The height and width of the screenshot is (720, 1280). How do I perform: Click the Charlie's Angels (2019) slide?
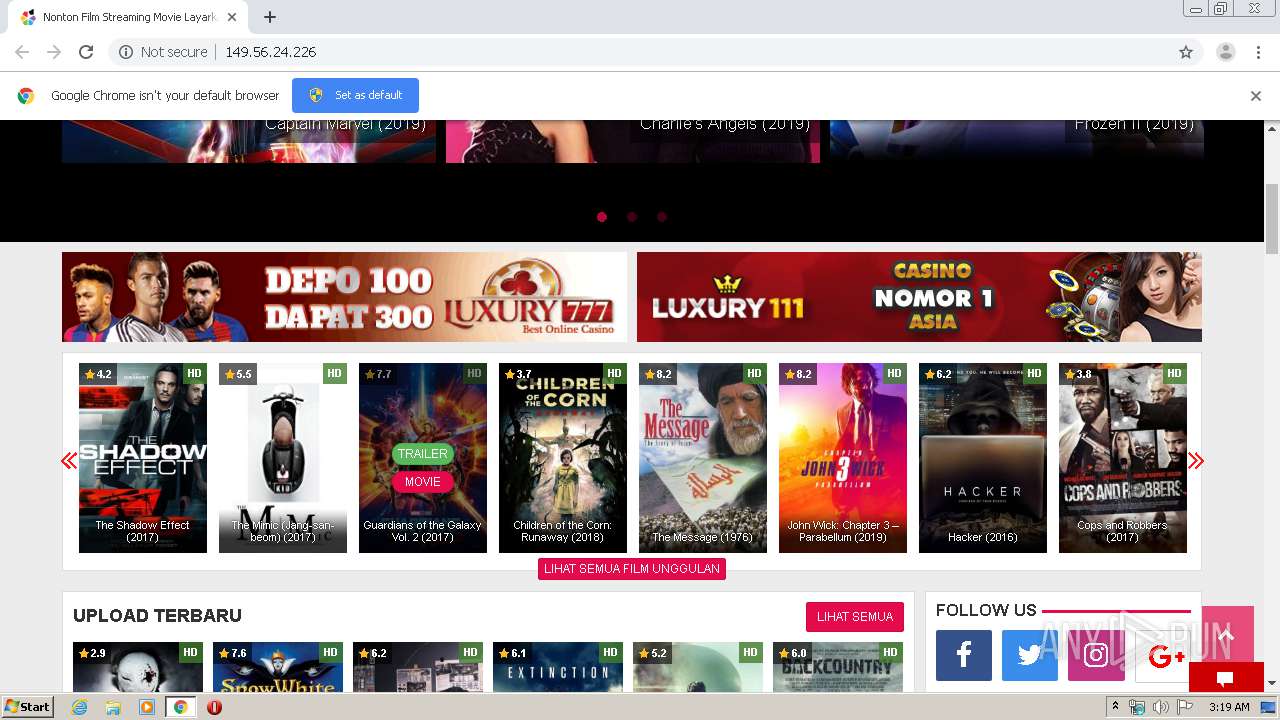[x=633, y=141]
